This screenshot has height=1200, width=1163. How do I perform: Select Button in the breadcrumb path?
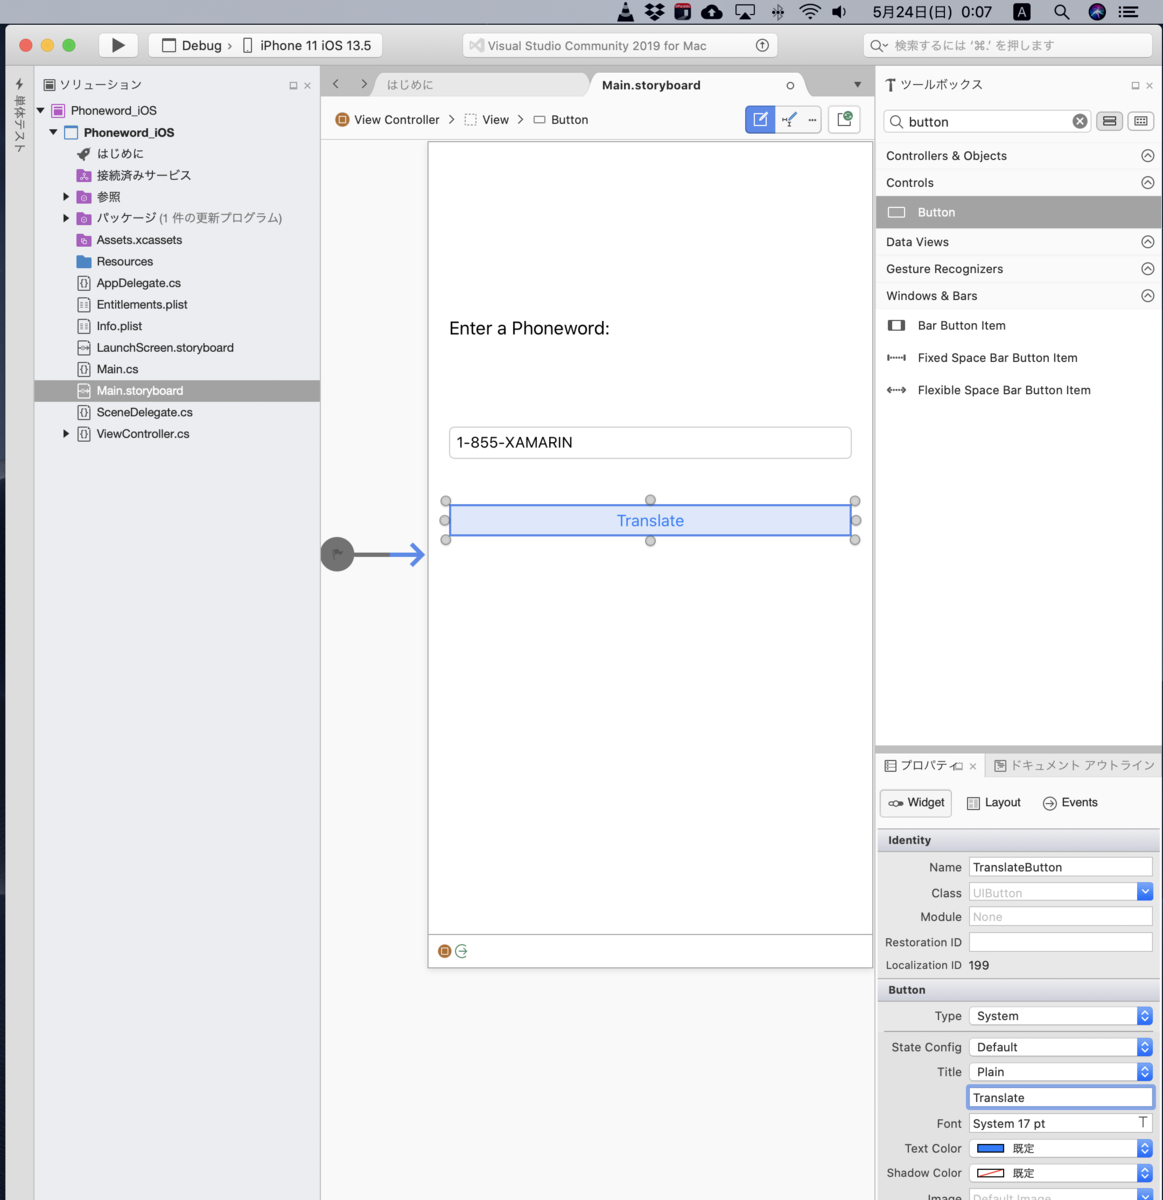coord(560,120)
